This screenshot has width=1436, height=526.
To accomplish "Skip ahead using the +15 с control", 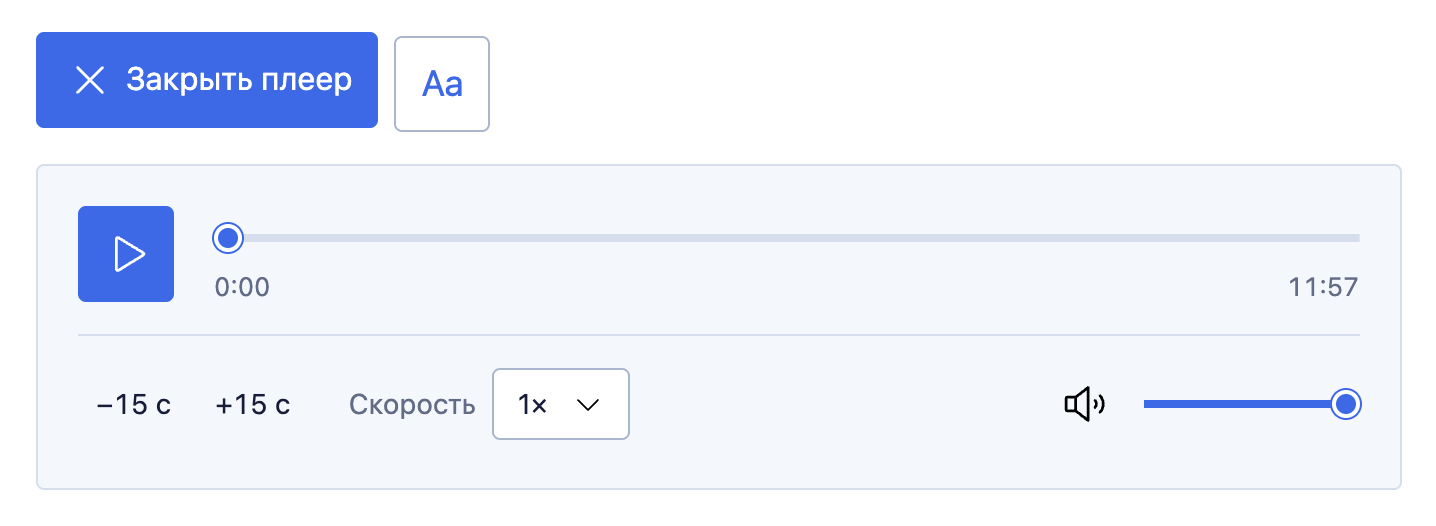I will click(253, 405).
